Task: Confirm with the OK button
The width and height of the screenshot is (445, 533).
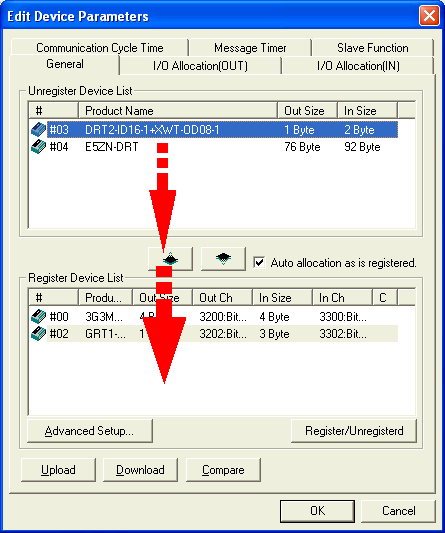Action: click(317, 511)
